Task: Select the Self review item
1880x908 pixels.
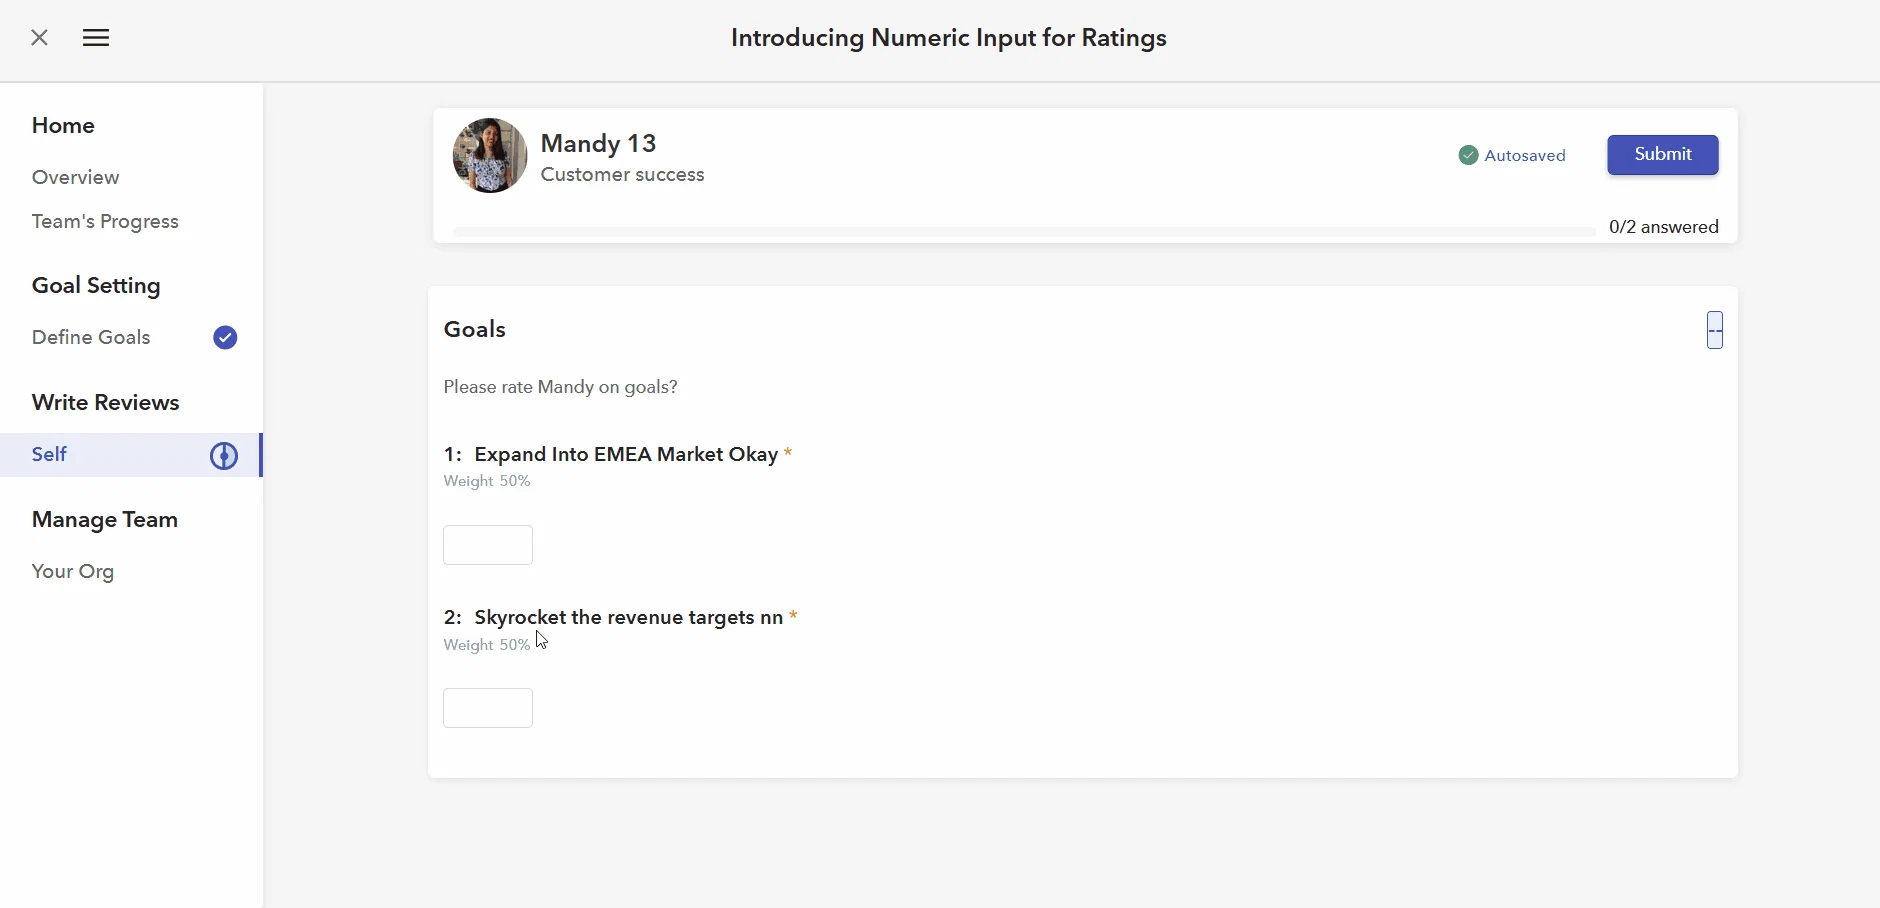Action: [131, 455]
